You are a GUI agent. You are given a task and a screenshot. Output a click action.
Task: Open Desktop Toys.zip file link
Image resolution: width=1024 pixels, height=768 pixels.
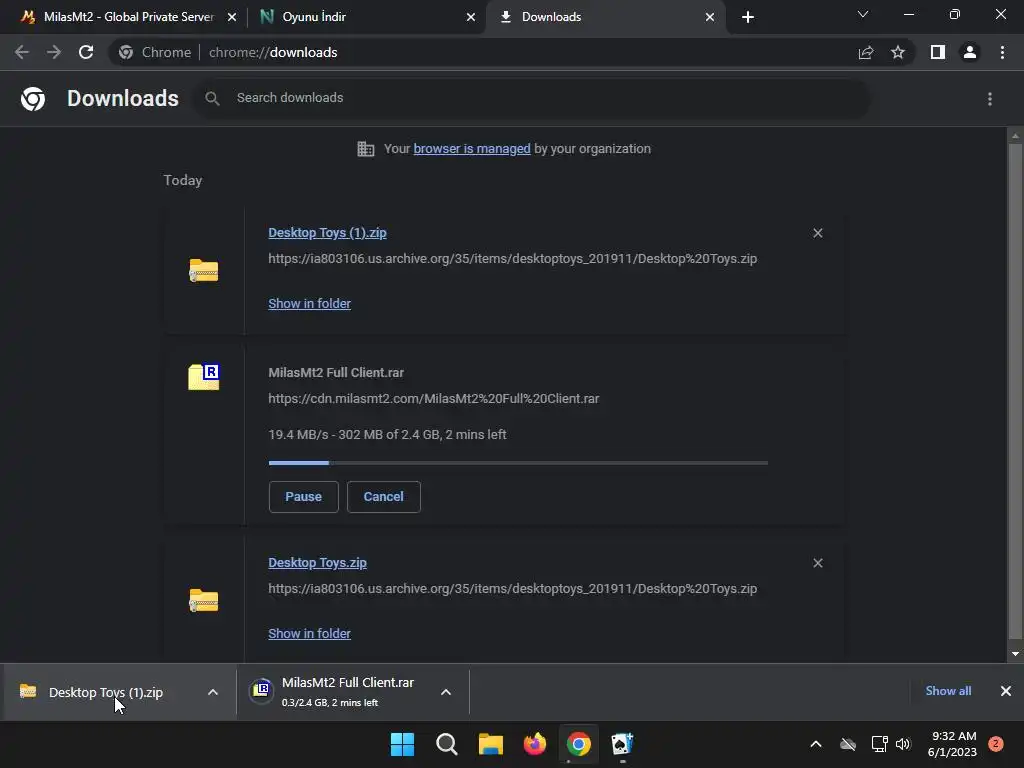pyautogui.click(x=317, y=563)
